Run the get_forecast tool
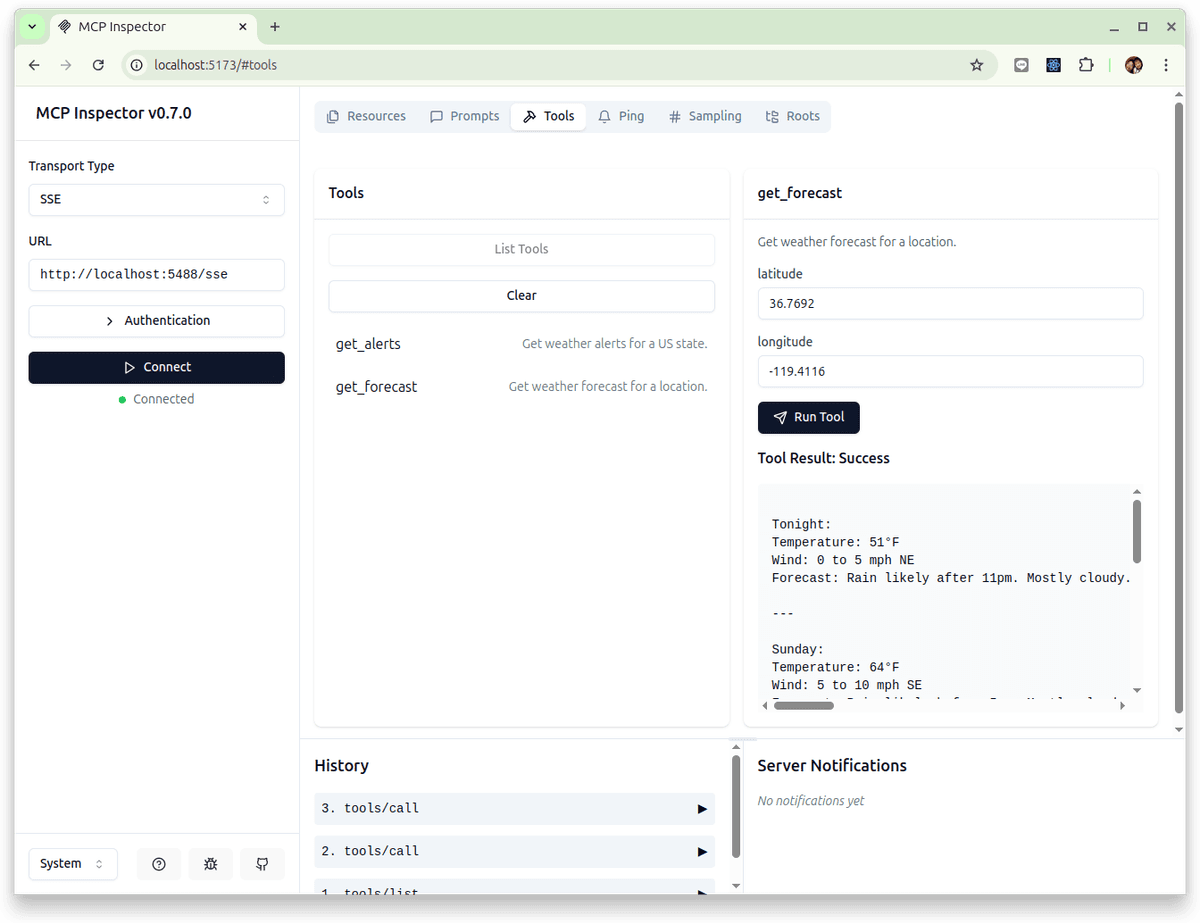 point(808,417)
